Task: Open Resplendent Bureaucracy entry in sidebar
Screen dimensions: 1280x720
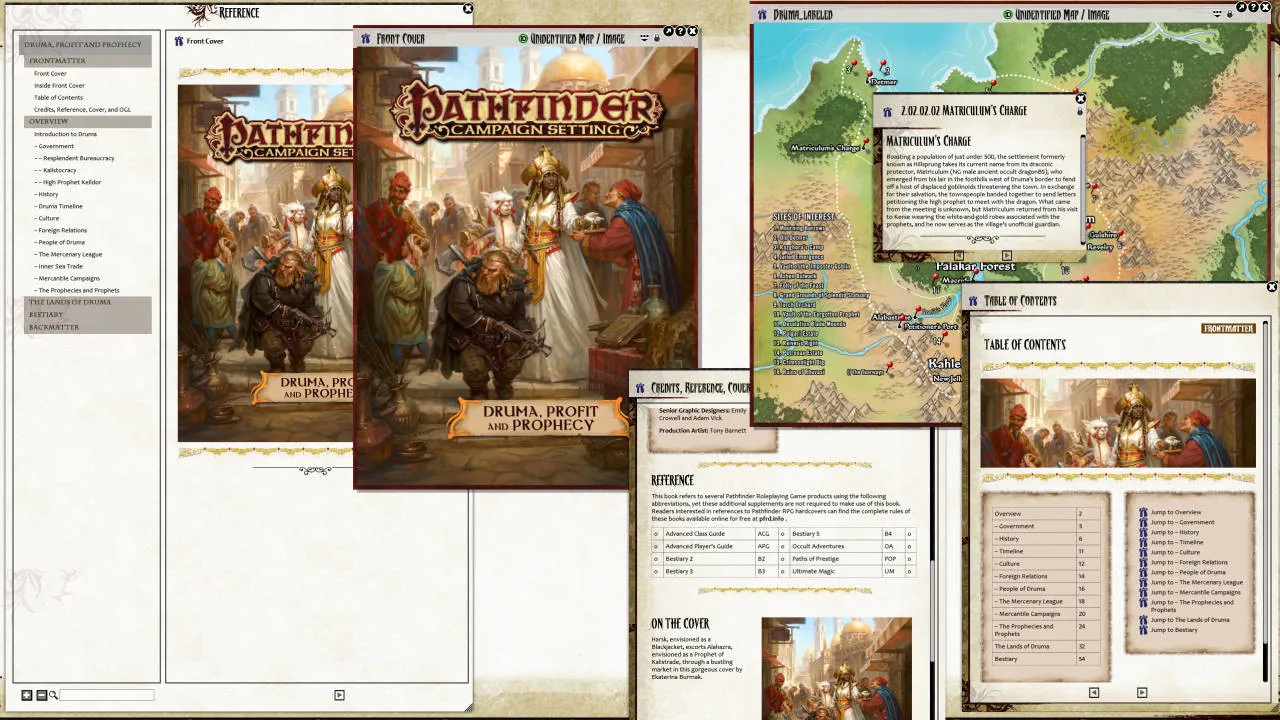Action: 75,158
